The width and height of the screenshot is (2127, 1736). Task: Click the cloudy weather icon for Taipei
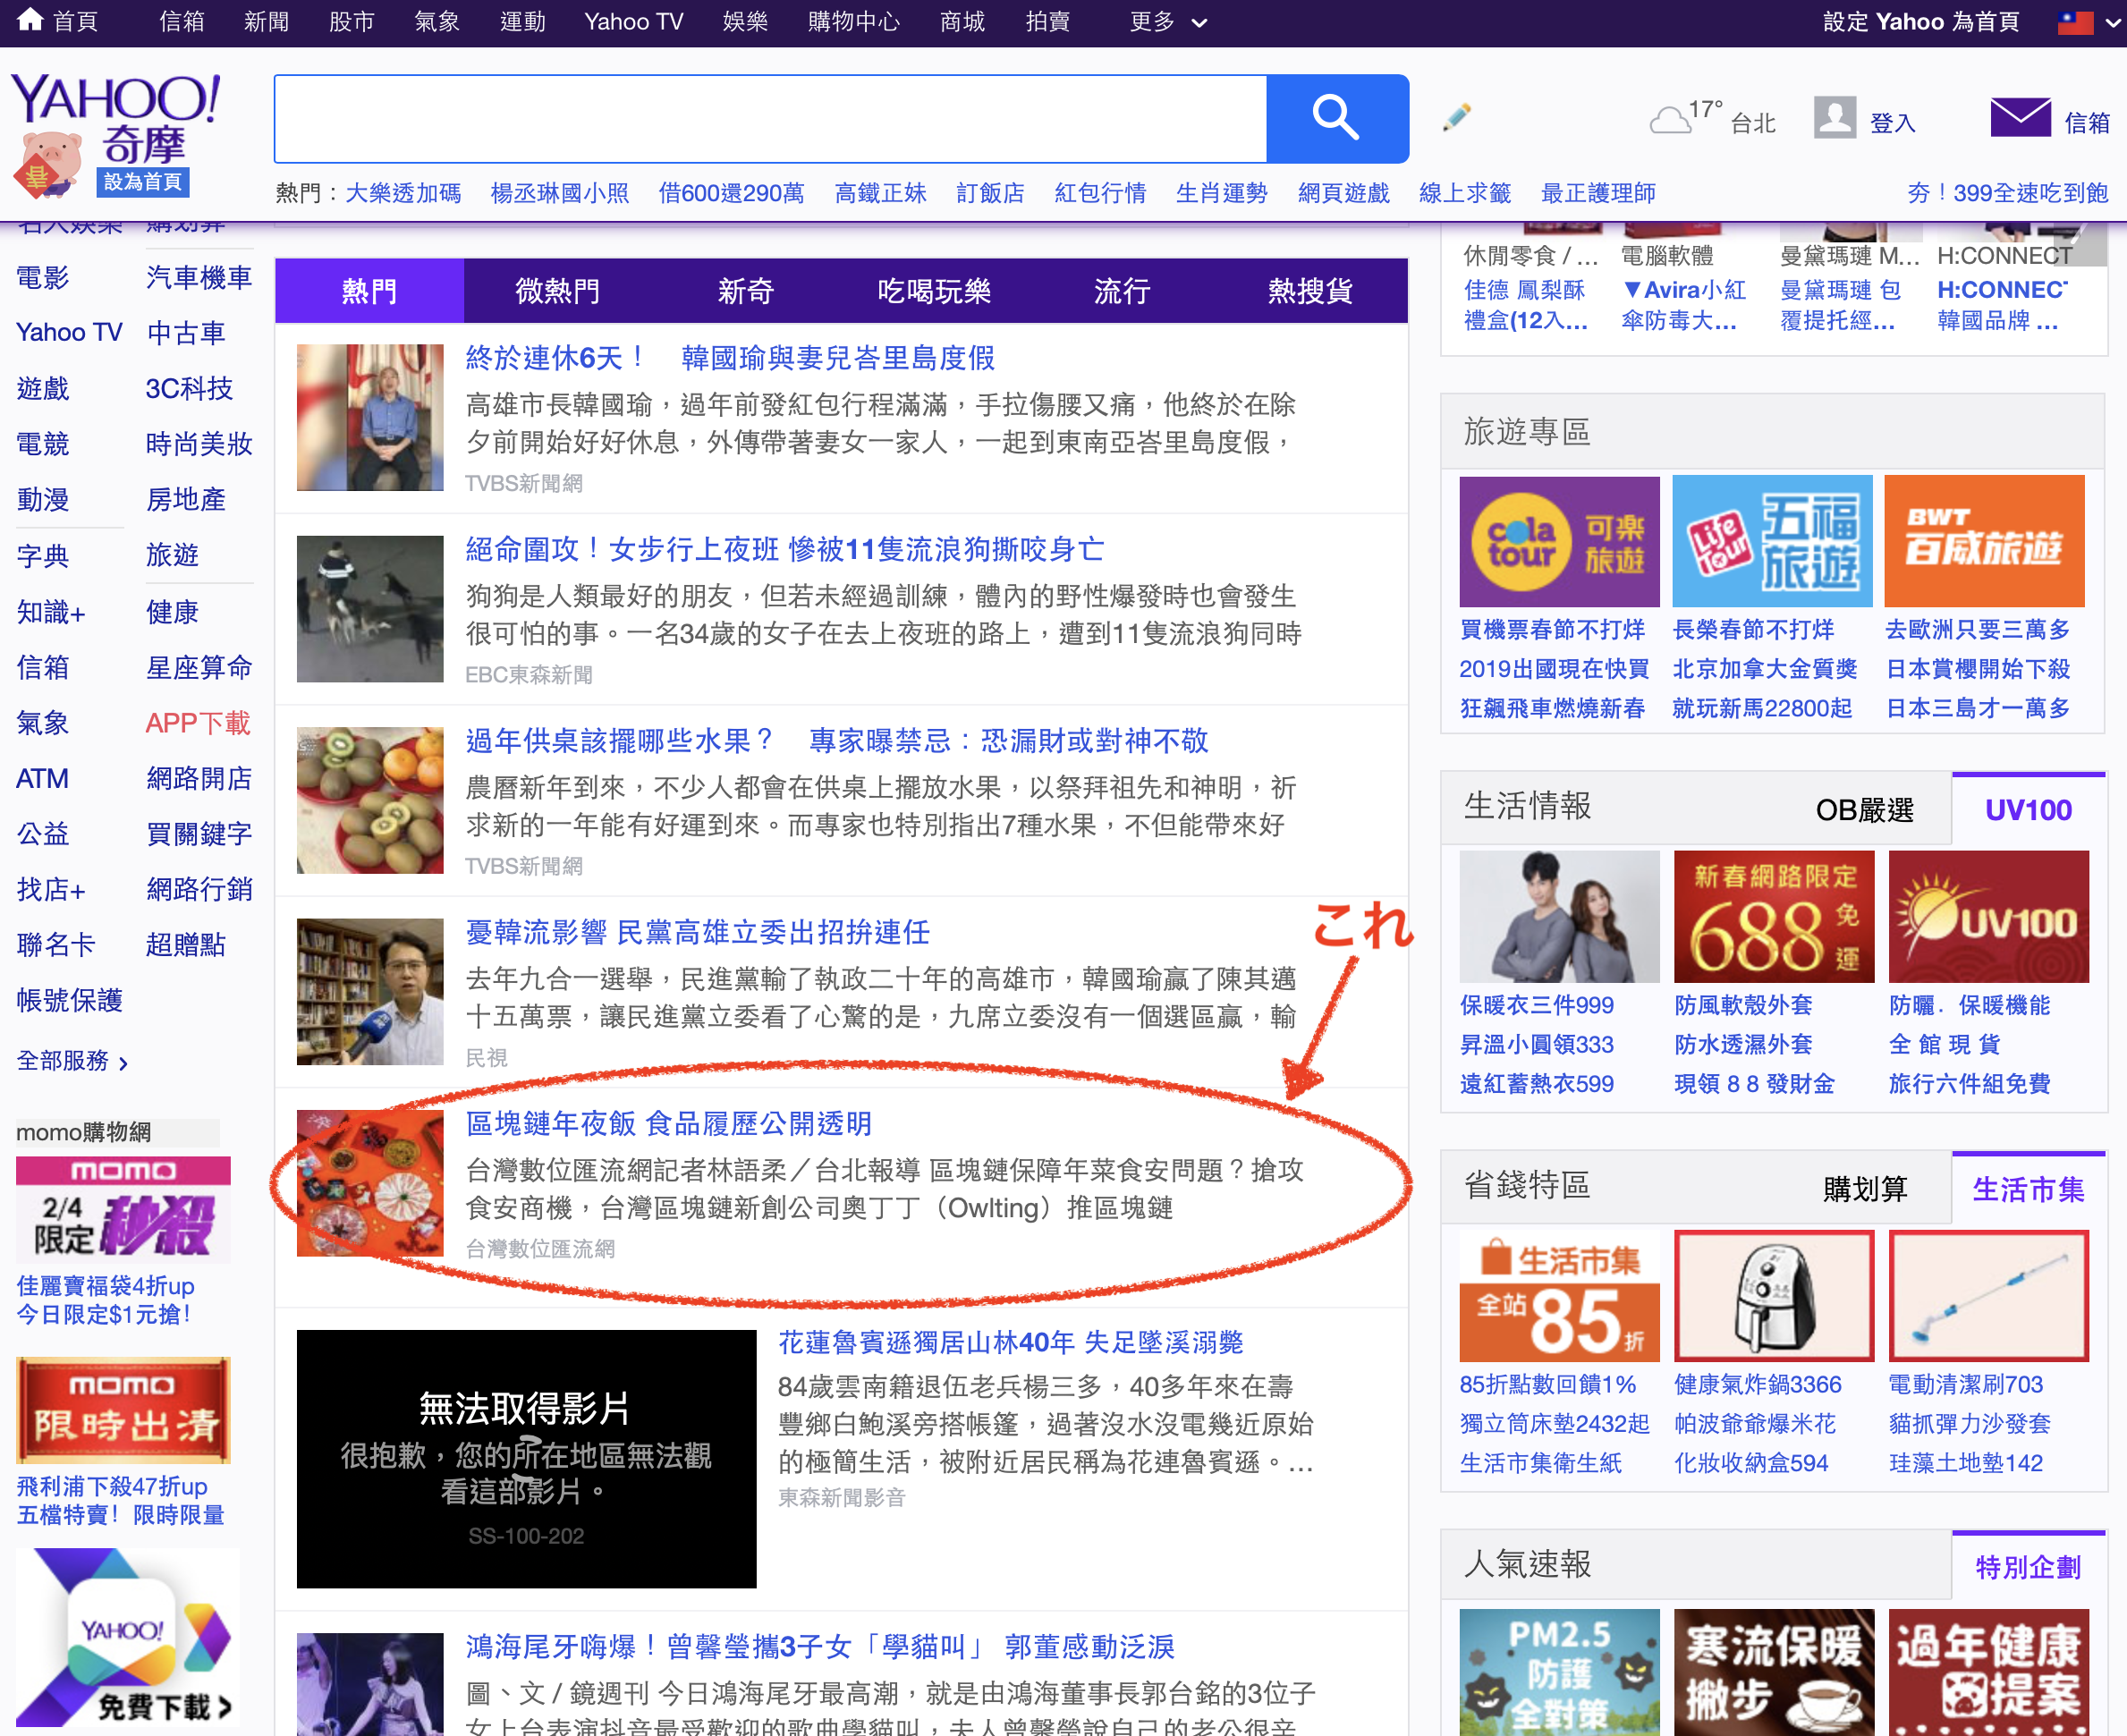1669,121
